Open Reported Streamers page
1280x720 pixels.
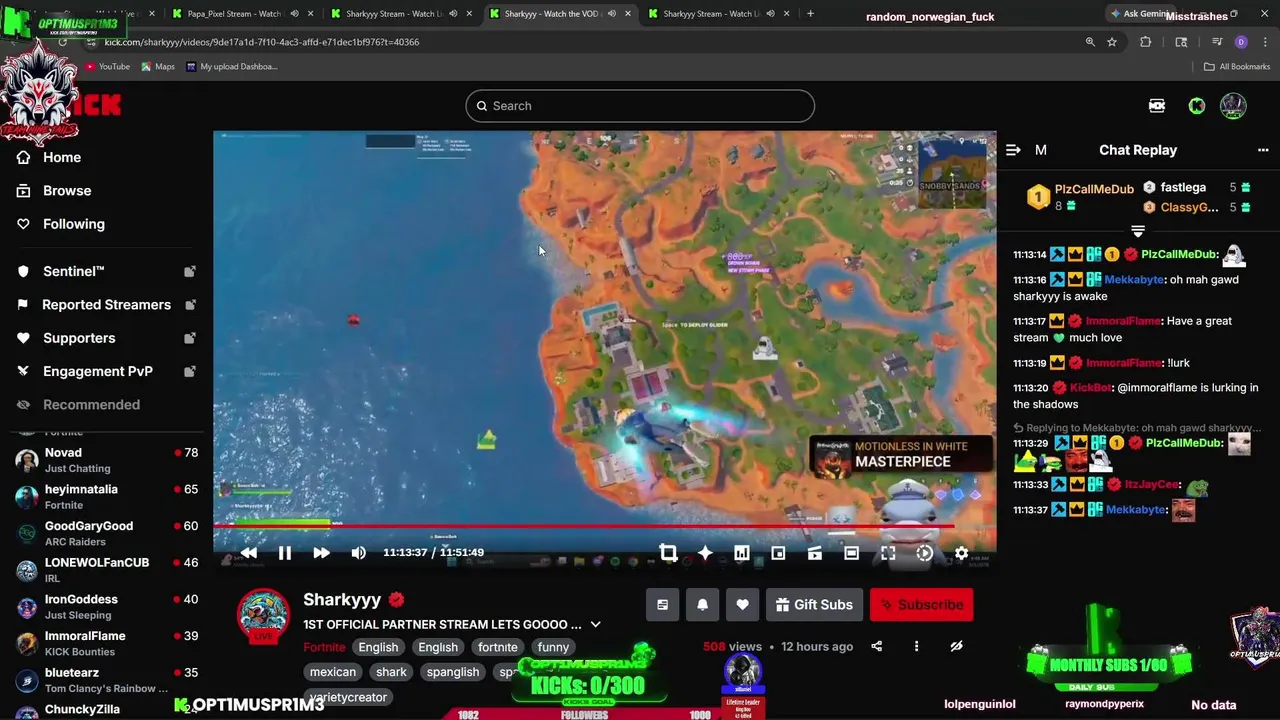[x=106, y=305]
